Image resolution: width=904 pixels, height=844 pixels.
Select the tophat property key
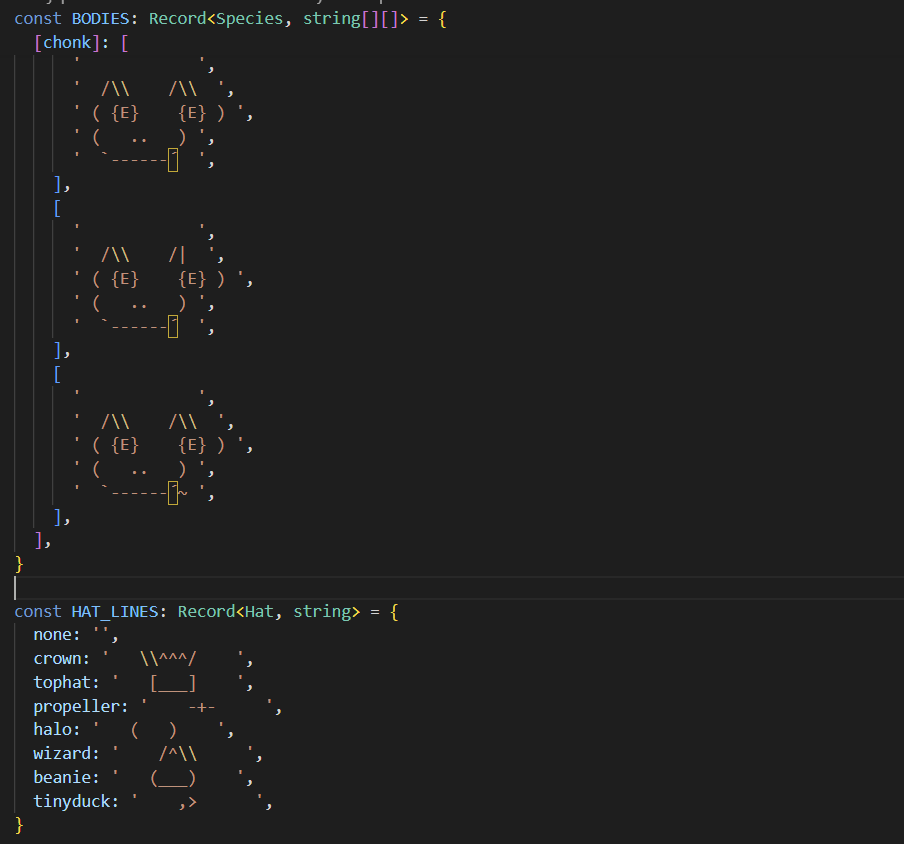tap(62, 682)
